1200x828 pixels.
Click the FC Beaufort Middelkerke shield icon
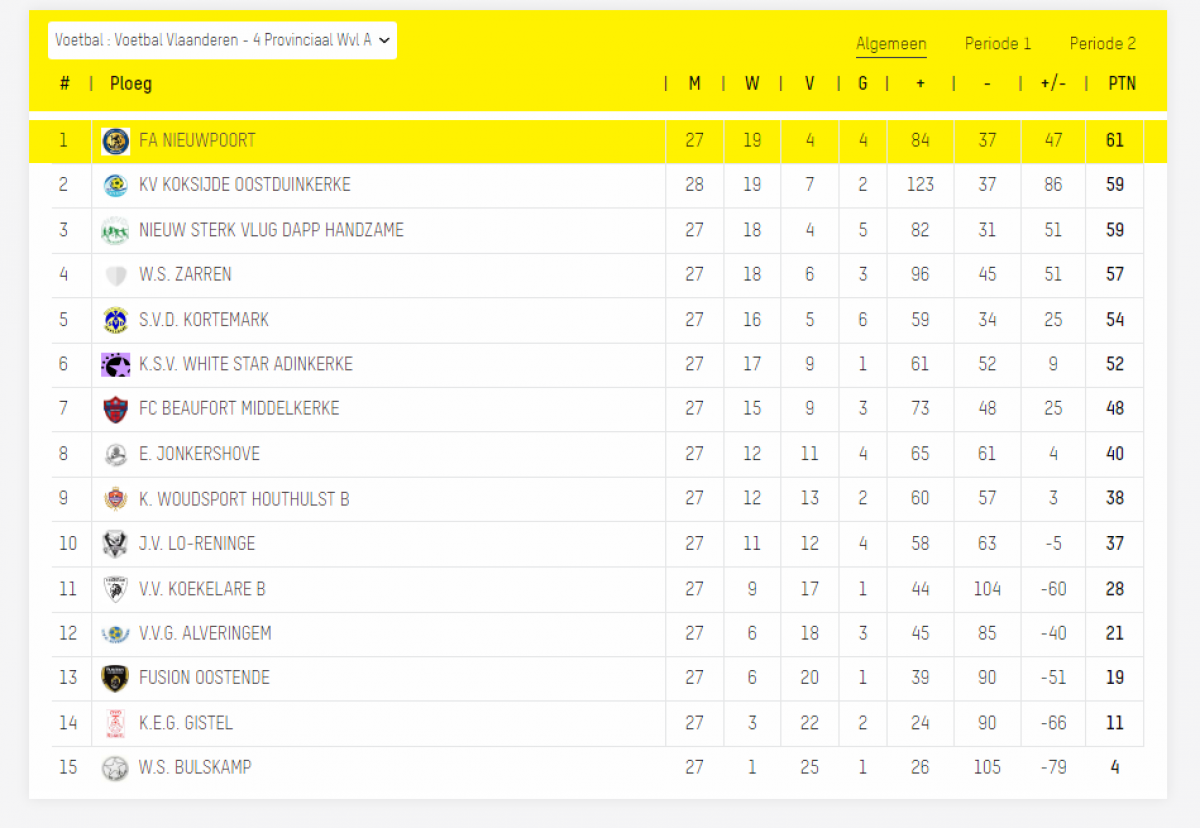tap(116, 409)
